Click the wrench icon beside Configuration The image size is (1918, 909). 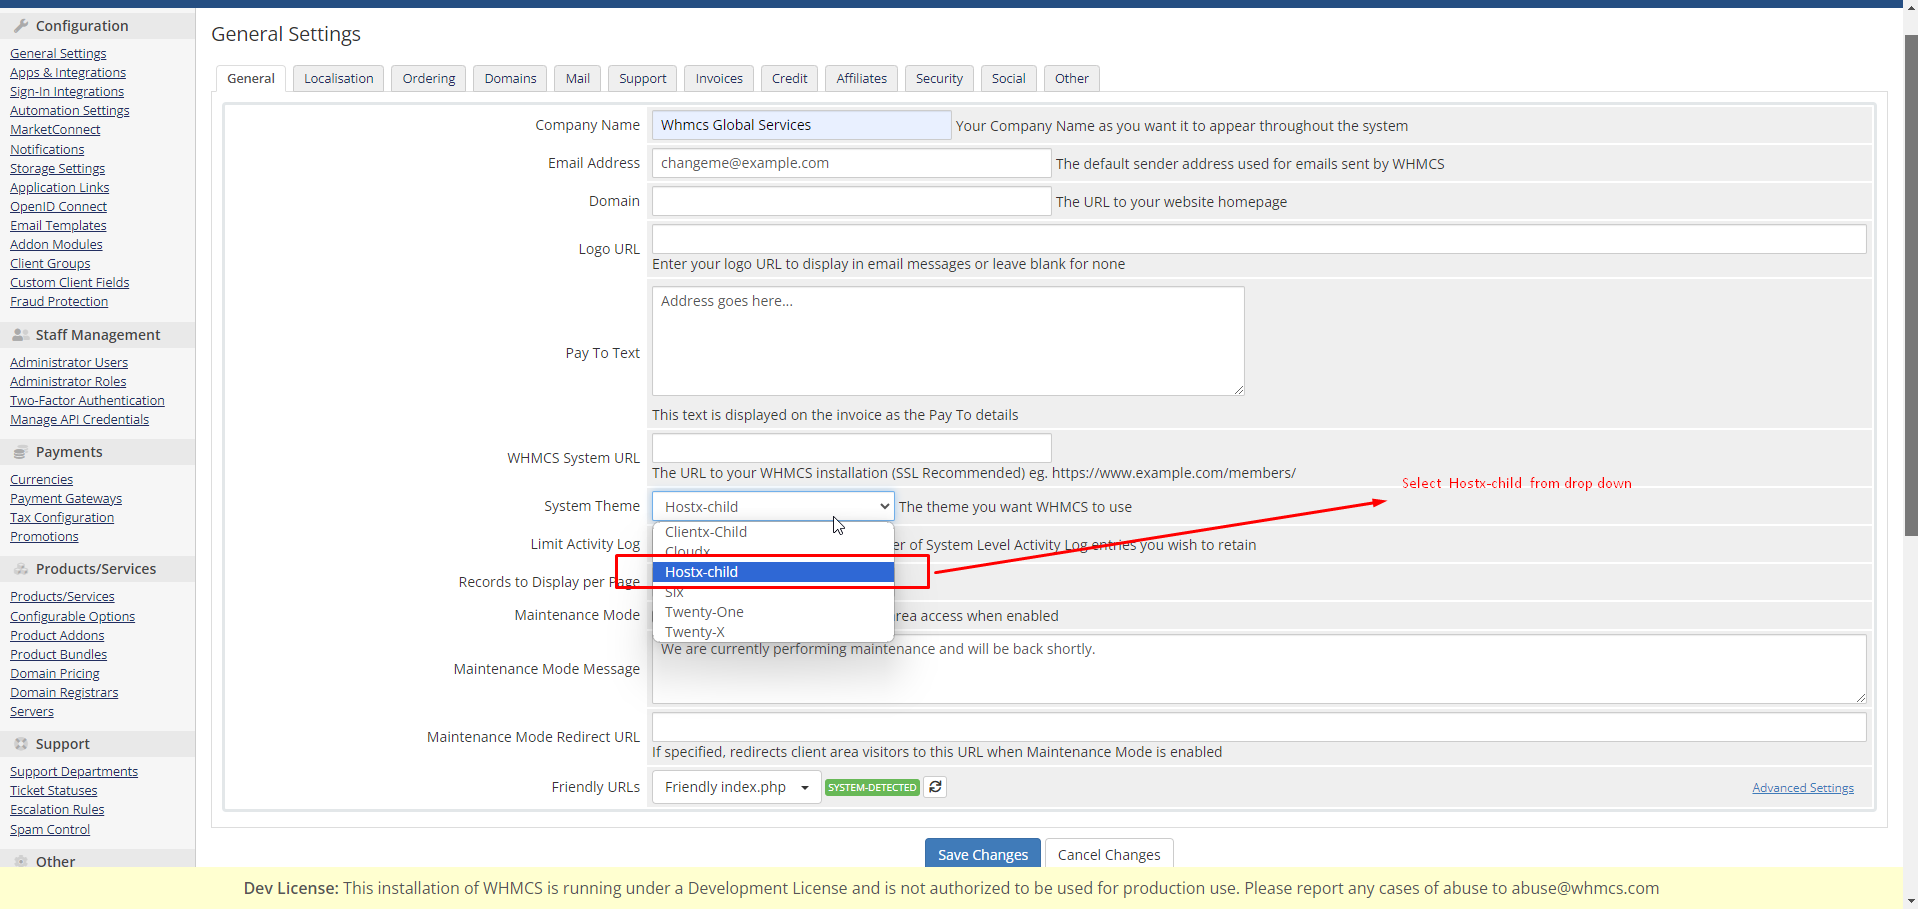pos(21,26)
